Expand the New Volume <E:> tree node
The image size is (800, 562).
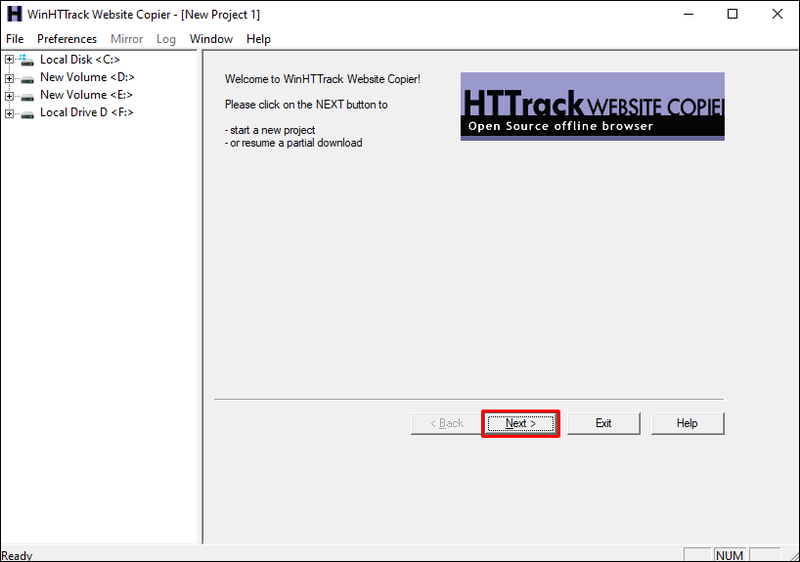(x=9, y=96)
